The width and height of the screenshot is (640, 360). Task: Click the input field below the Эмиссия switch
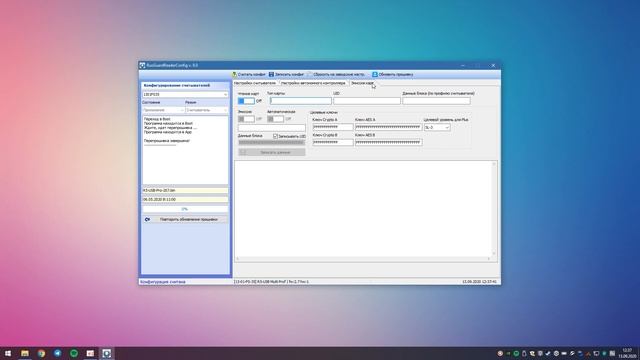(271, 128)
